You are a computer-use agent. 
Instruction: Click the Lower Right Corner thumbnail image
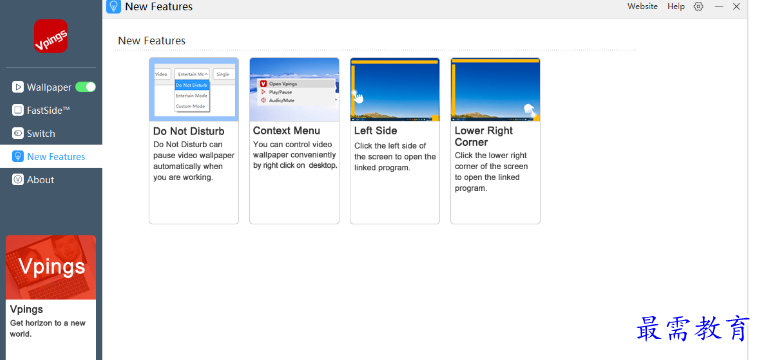click(496, 89)
